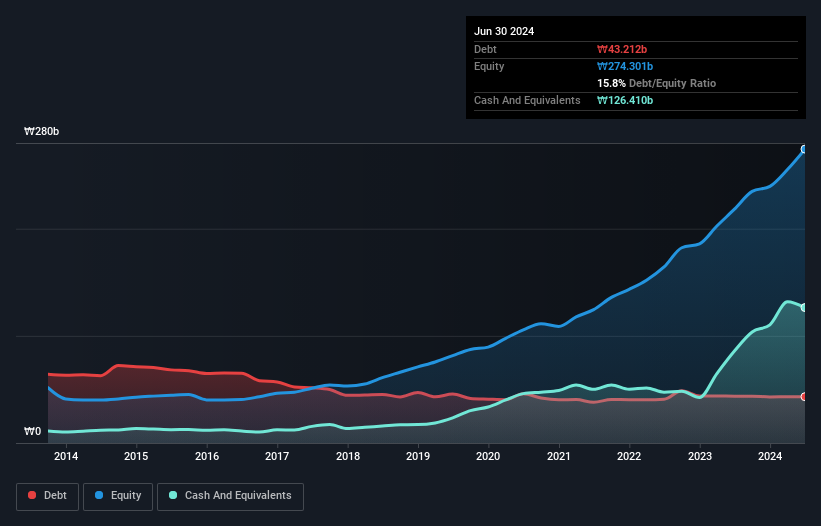Click the 2017 x-axis label

(x=277, y=456)
